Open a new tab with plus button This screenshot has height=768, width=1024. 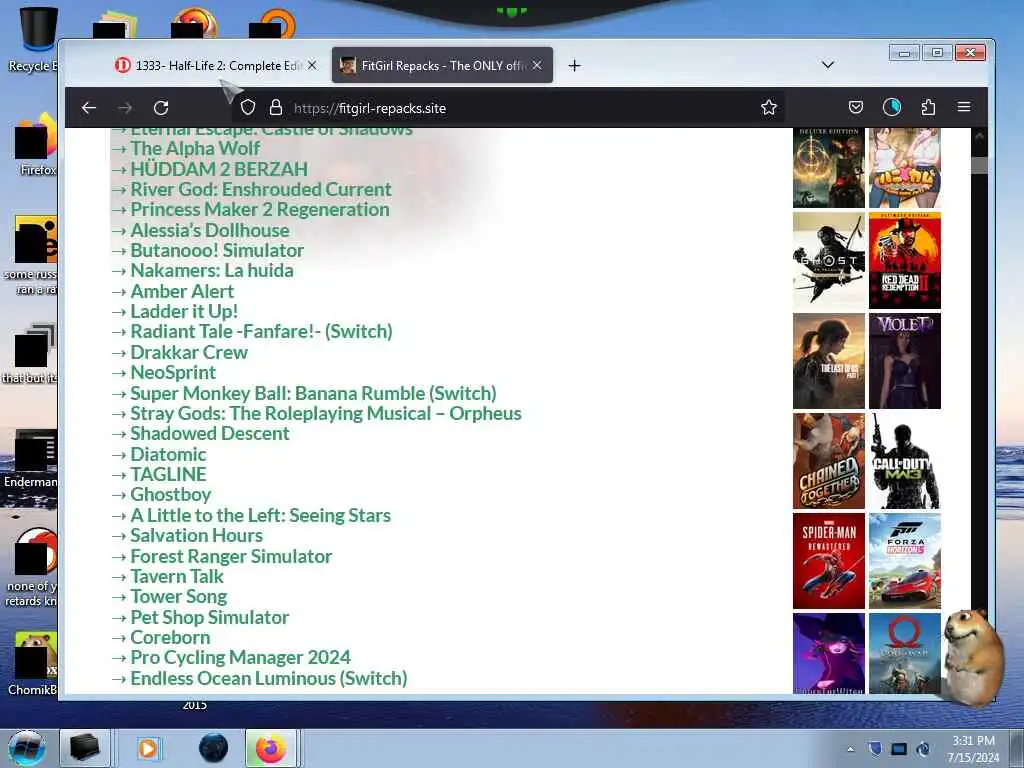point(574,65)
